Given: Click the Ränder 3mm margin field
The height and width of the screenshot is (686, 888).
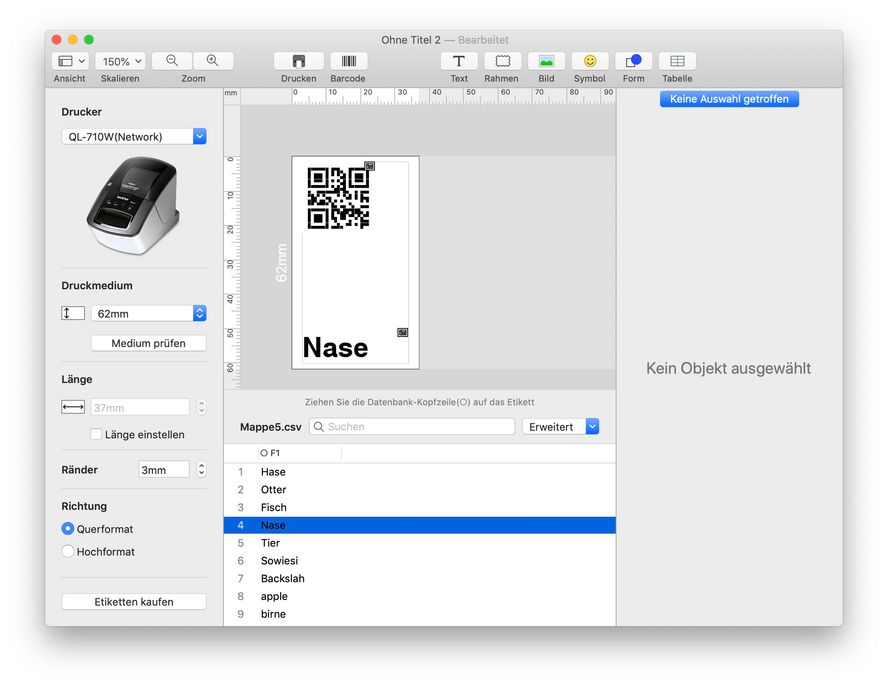Looking at the screenshot, I should pyautogui.click(x=164, y=470).
